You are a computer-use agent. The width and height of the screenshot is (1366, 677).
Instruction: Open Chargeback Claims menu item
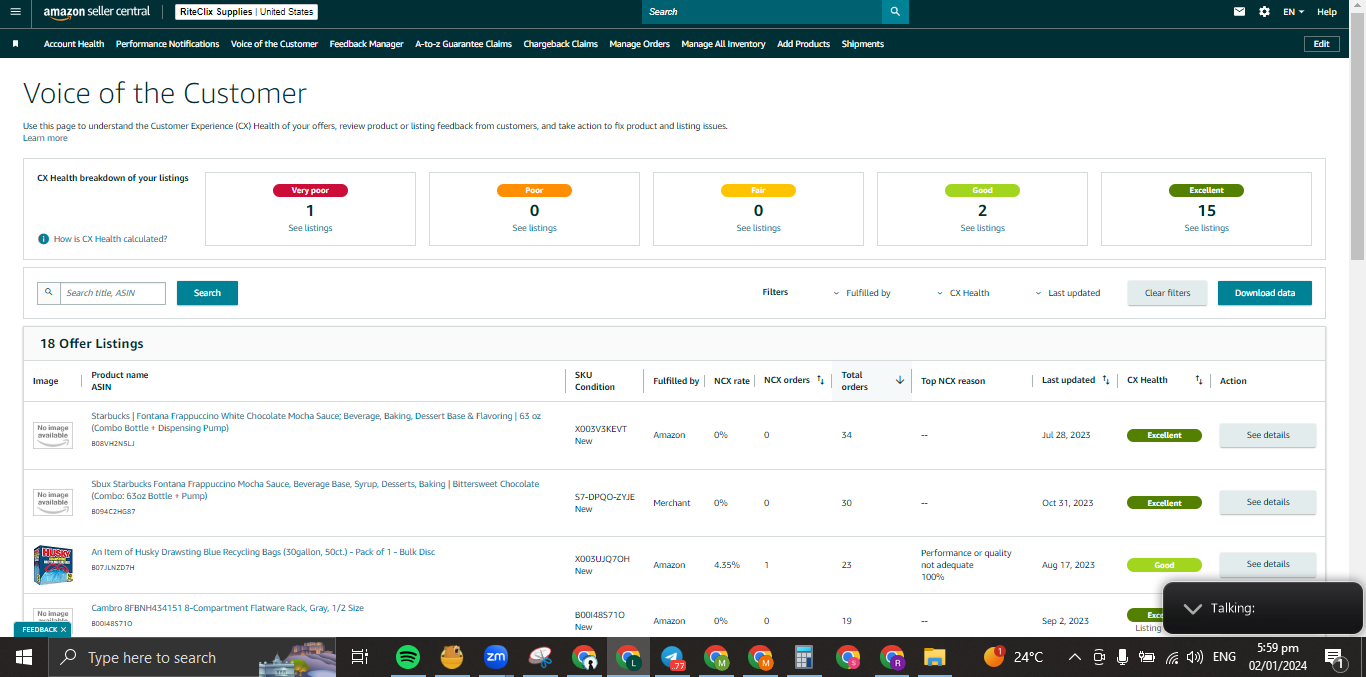click(x=560, y=44)
